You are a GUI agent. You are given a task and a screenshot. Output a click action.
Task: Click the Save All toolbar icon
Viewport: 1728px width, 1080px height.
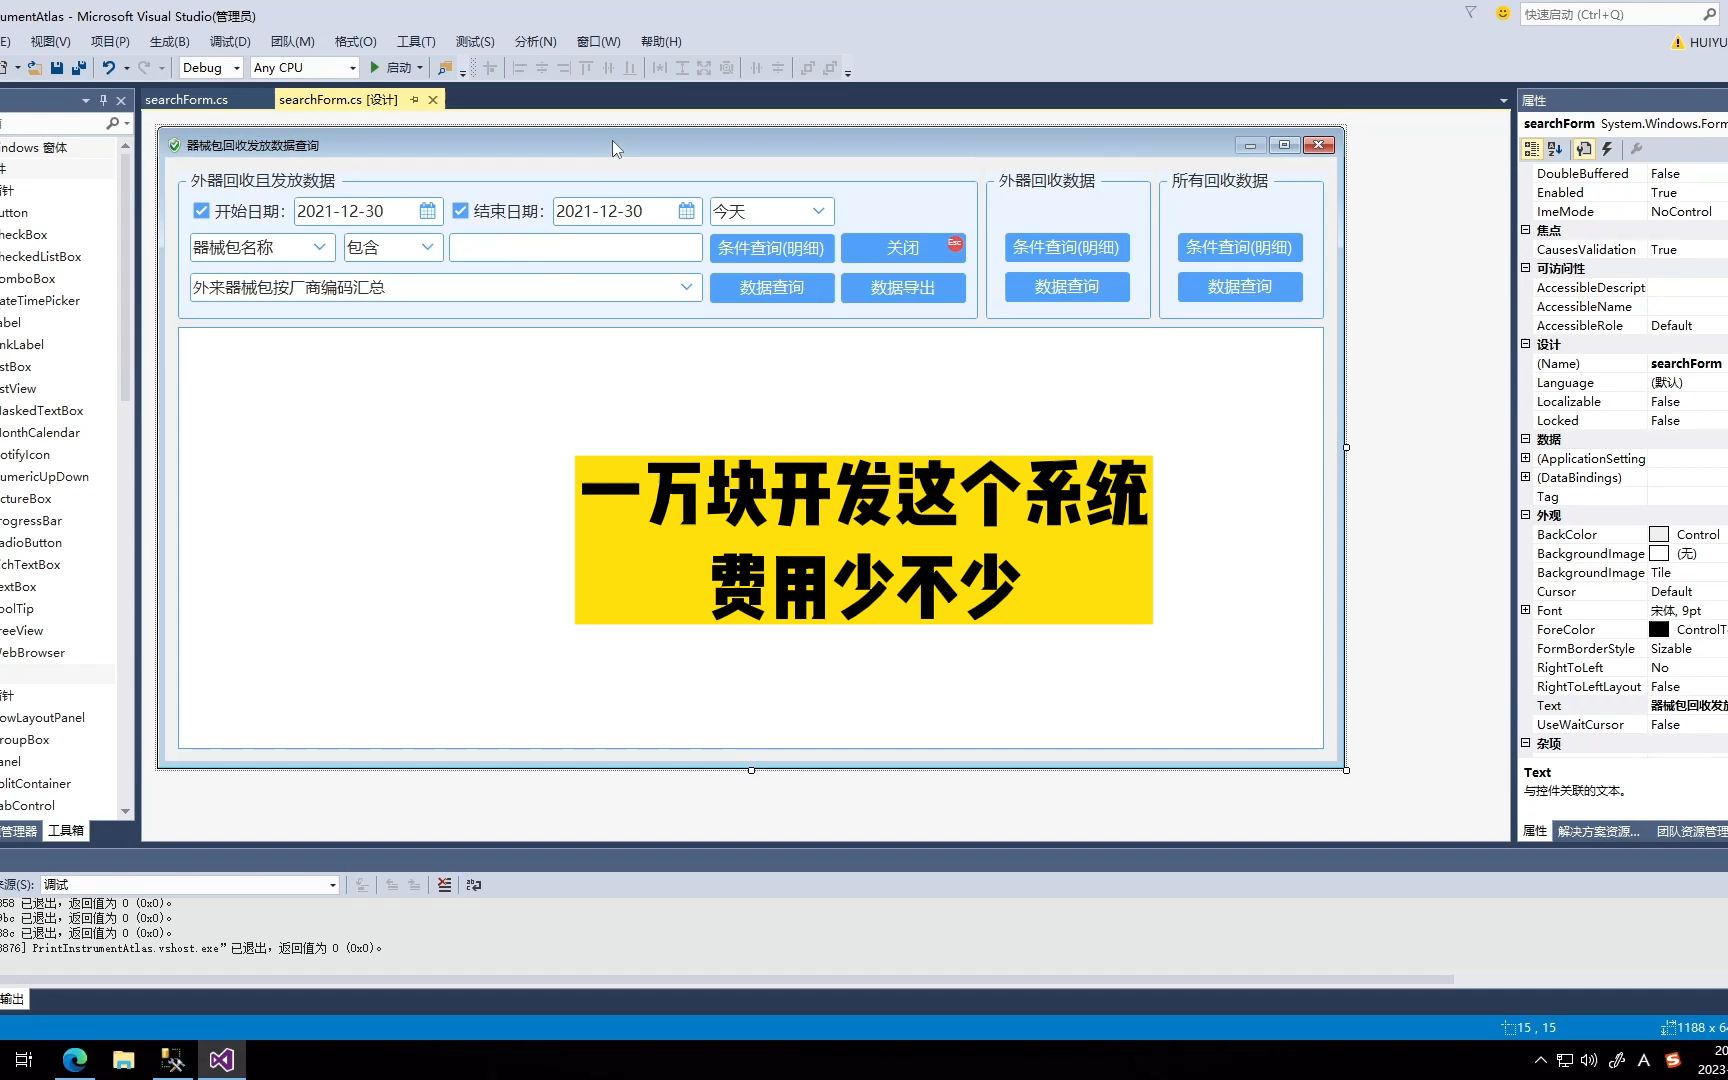tap(79, 68)
